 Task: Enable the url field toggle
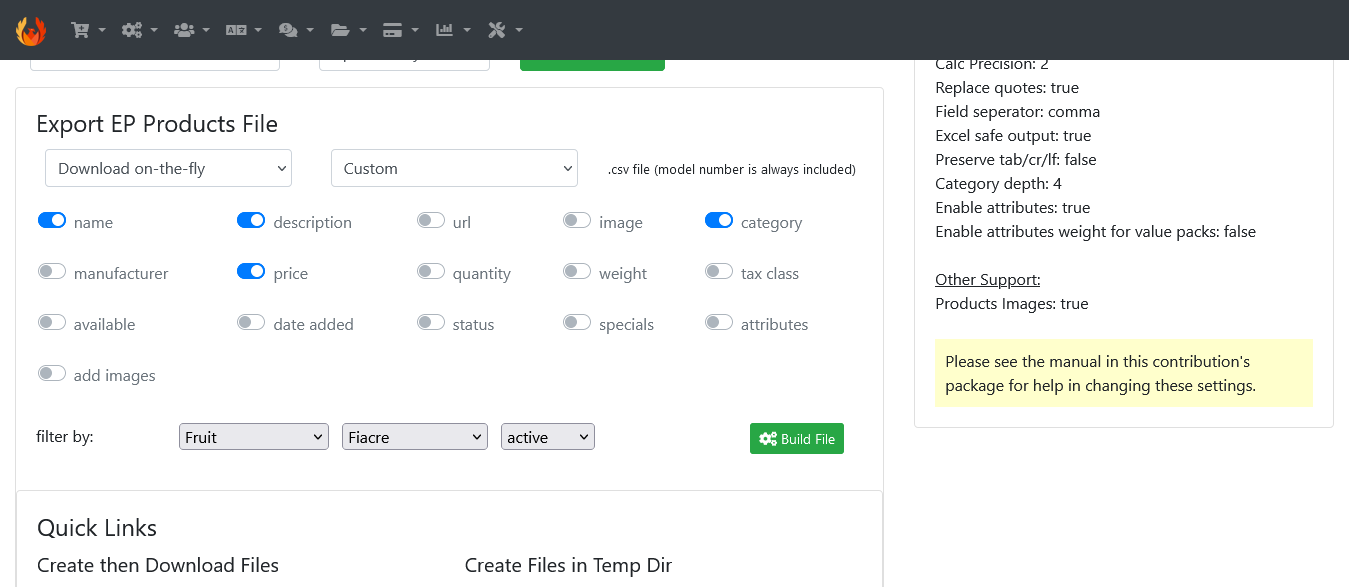pos(431,220)
